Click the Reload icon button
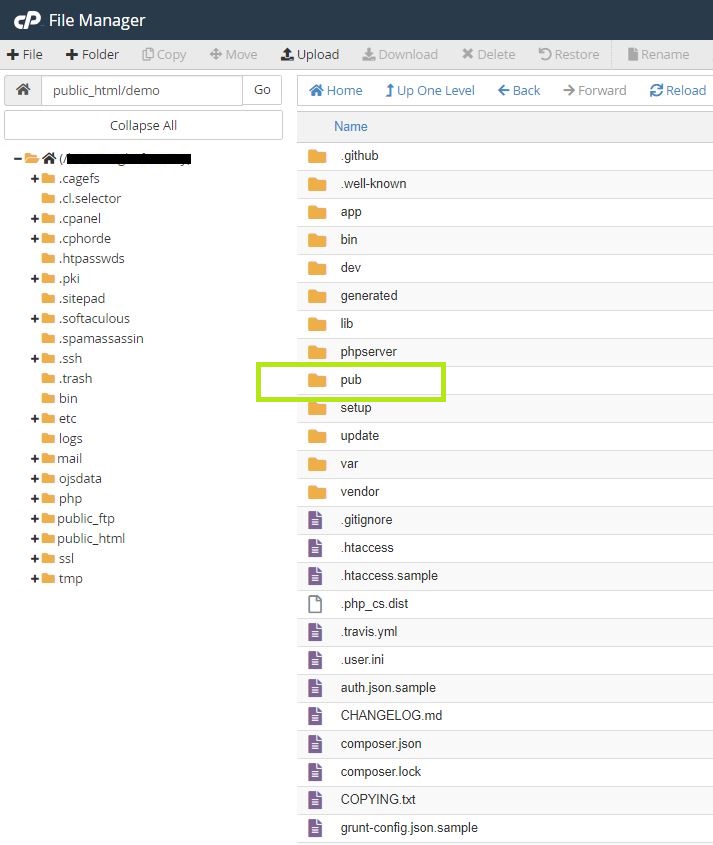 pyautogui.click(x=678, y=90)
